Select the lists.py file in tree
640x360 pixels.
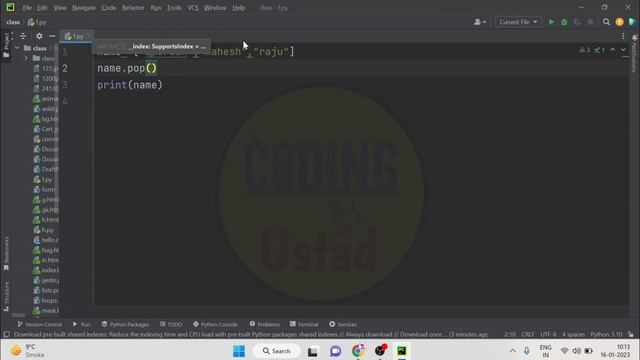[46, 290]
